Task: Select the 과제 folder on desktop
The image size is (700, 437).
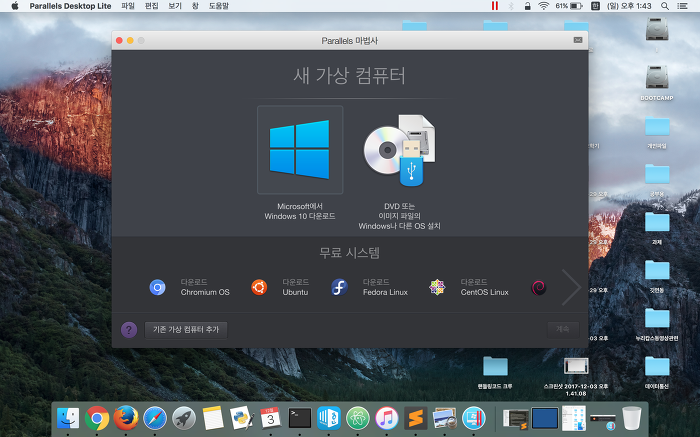Action: click(657, 228)
